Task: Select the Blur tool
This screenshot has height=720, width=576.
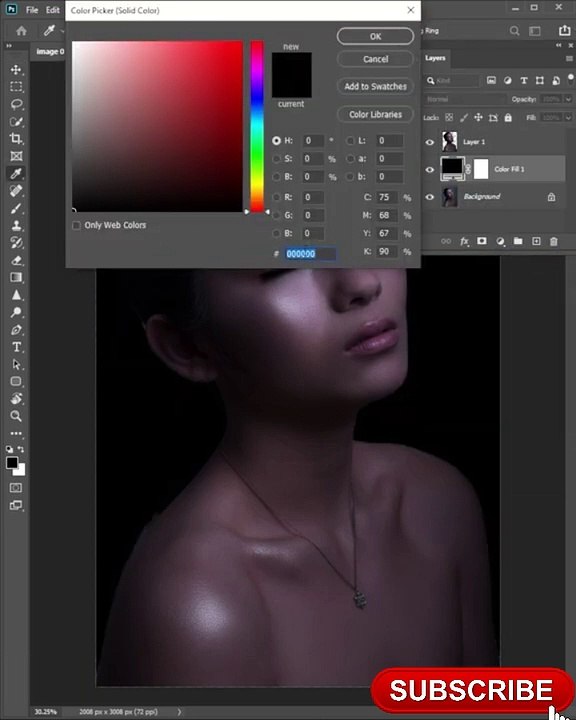Action: coord(16,295)
